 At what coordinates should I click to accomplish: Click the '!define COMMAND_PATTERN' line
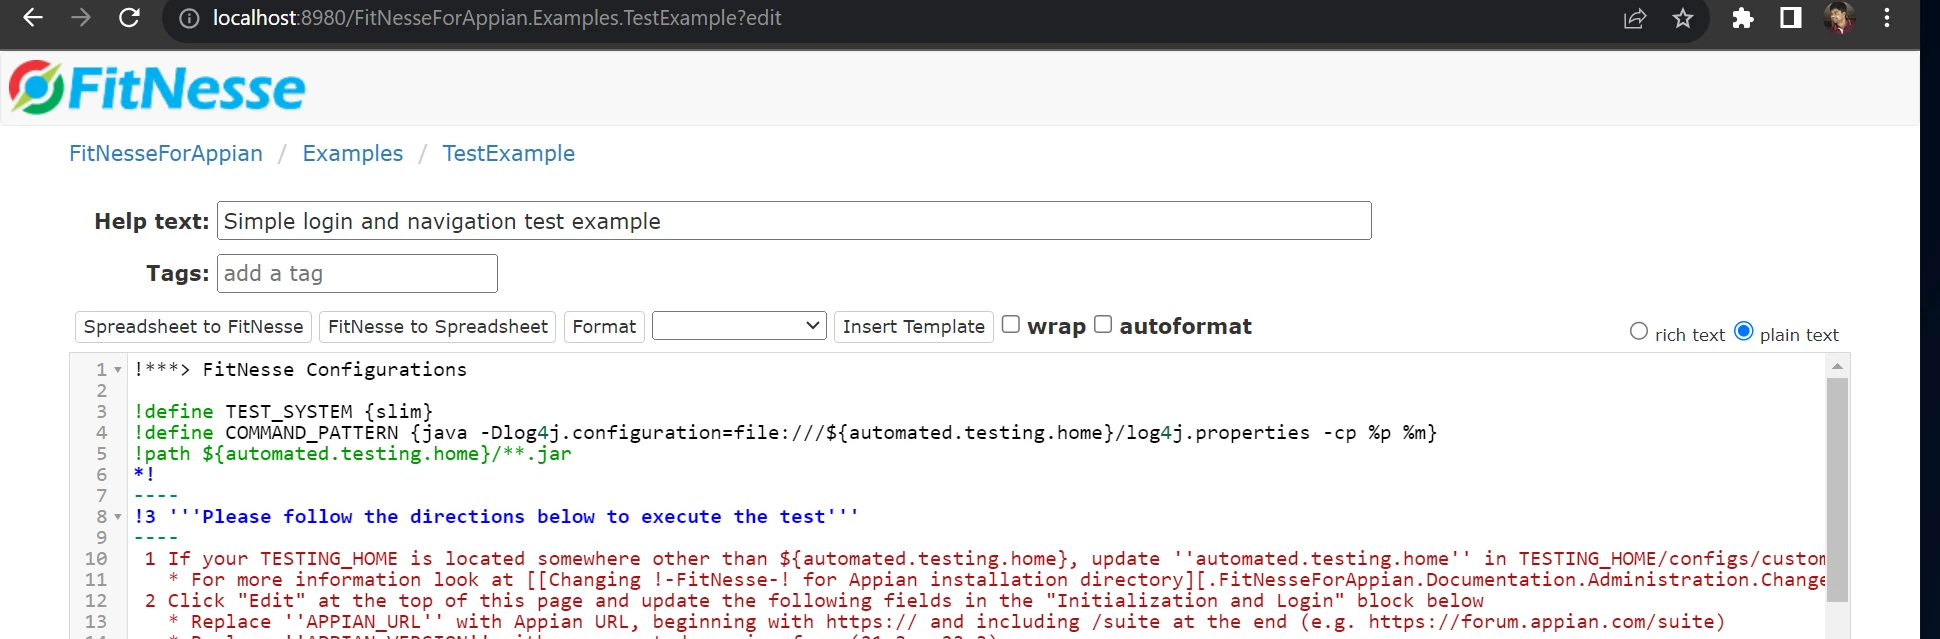coord(785,433)
